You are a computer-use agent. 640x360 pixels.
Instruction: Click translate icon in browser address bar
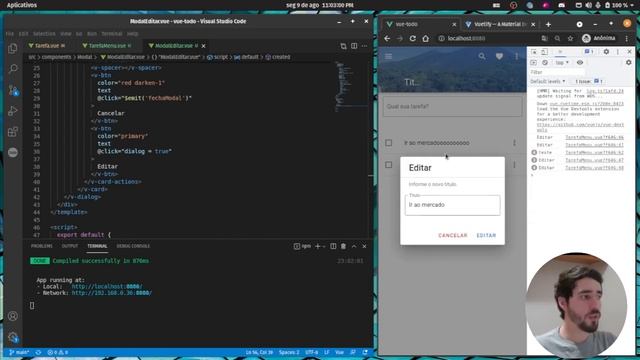point(544,38)
